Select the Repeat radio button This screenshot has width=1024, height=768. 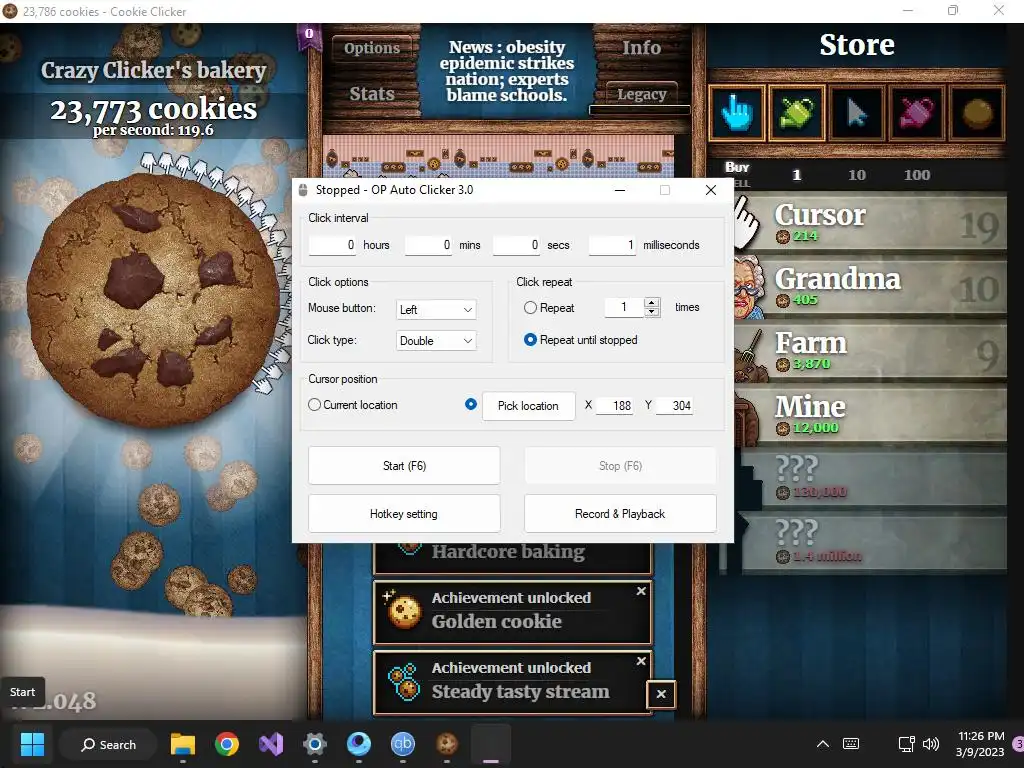pyautogui.click(x=530, y=308)
